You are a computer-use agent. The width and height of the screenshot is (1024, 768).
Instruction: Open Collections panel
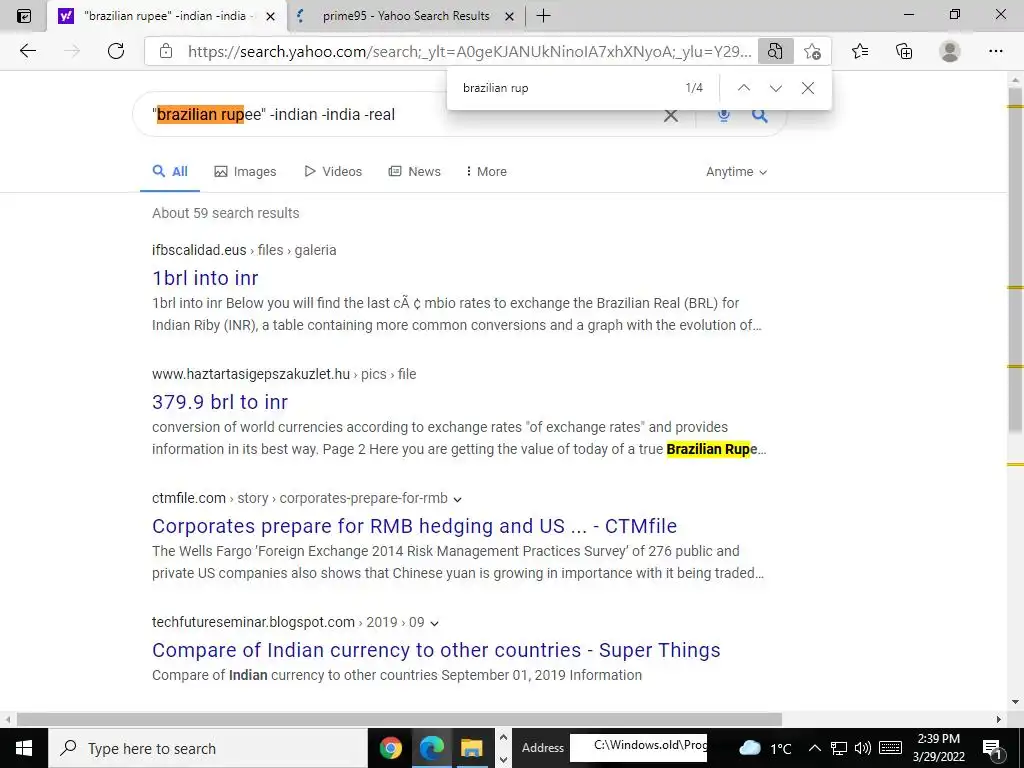904,51
